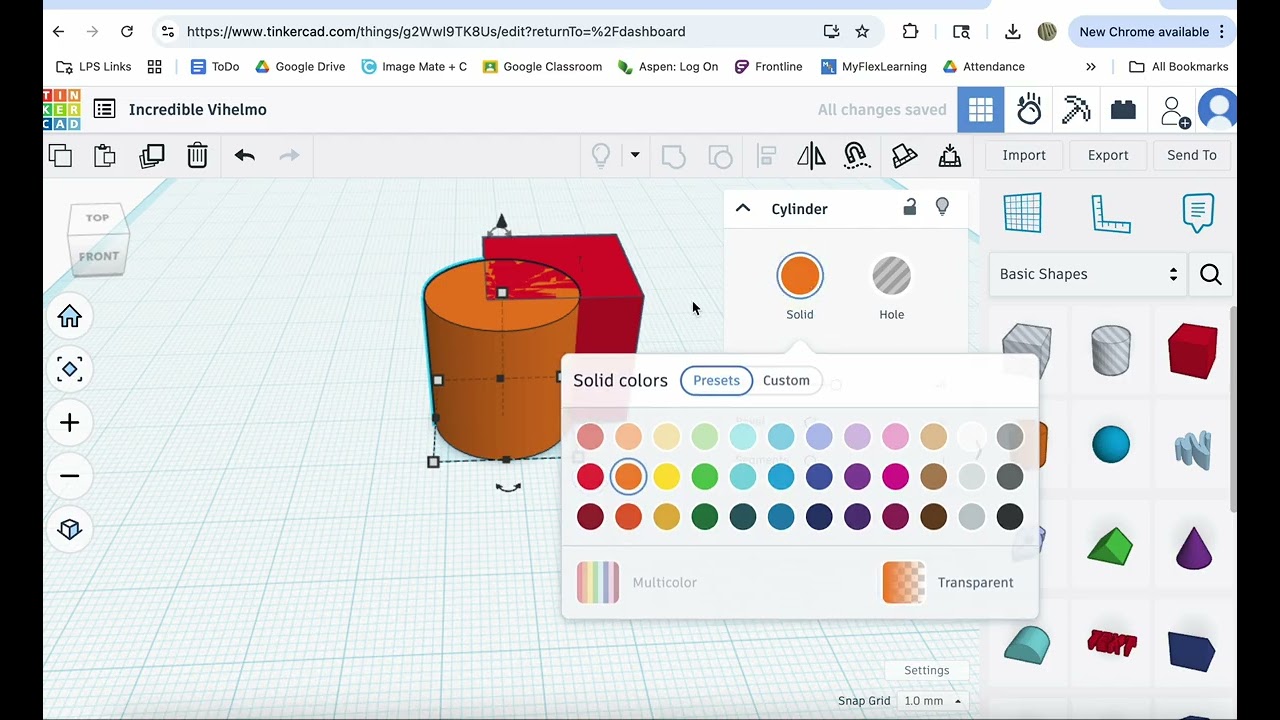This screenshot has height=720, width=1280.
Task: Switch to orthographic view cube icon
Action: (x=69, y=529)
